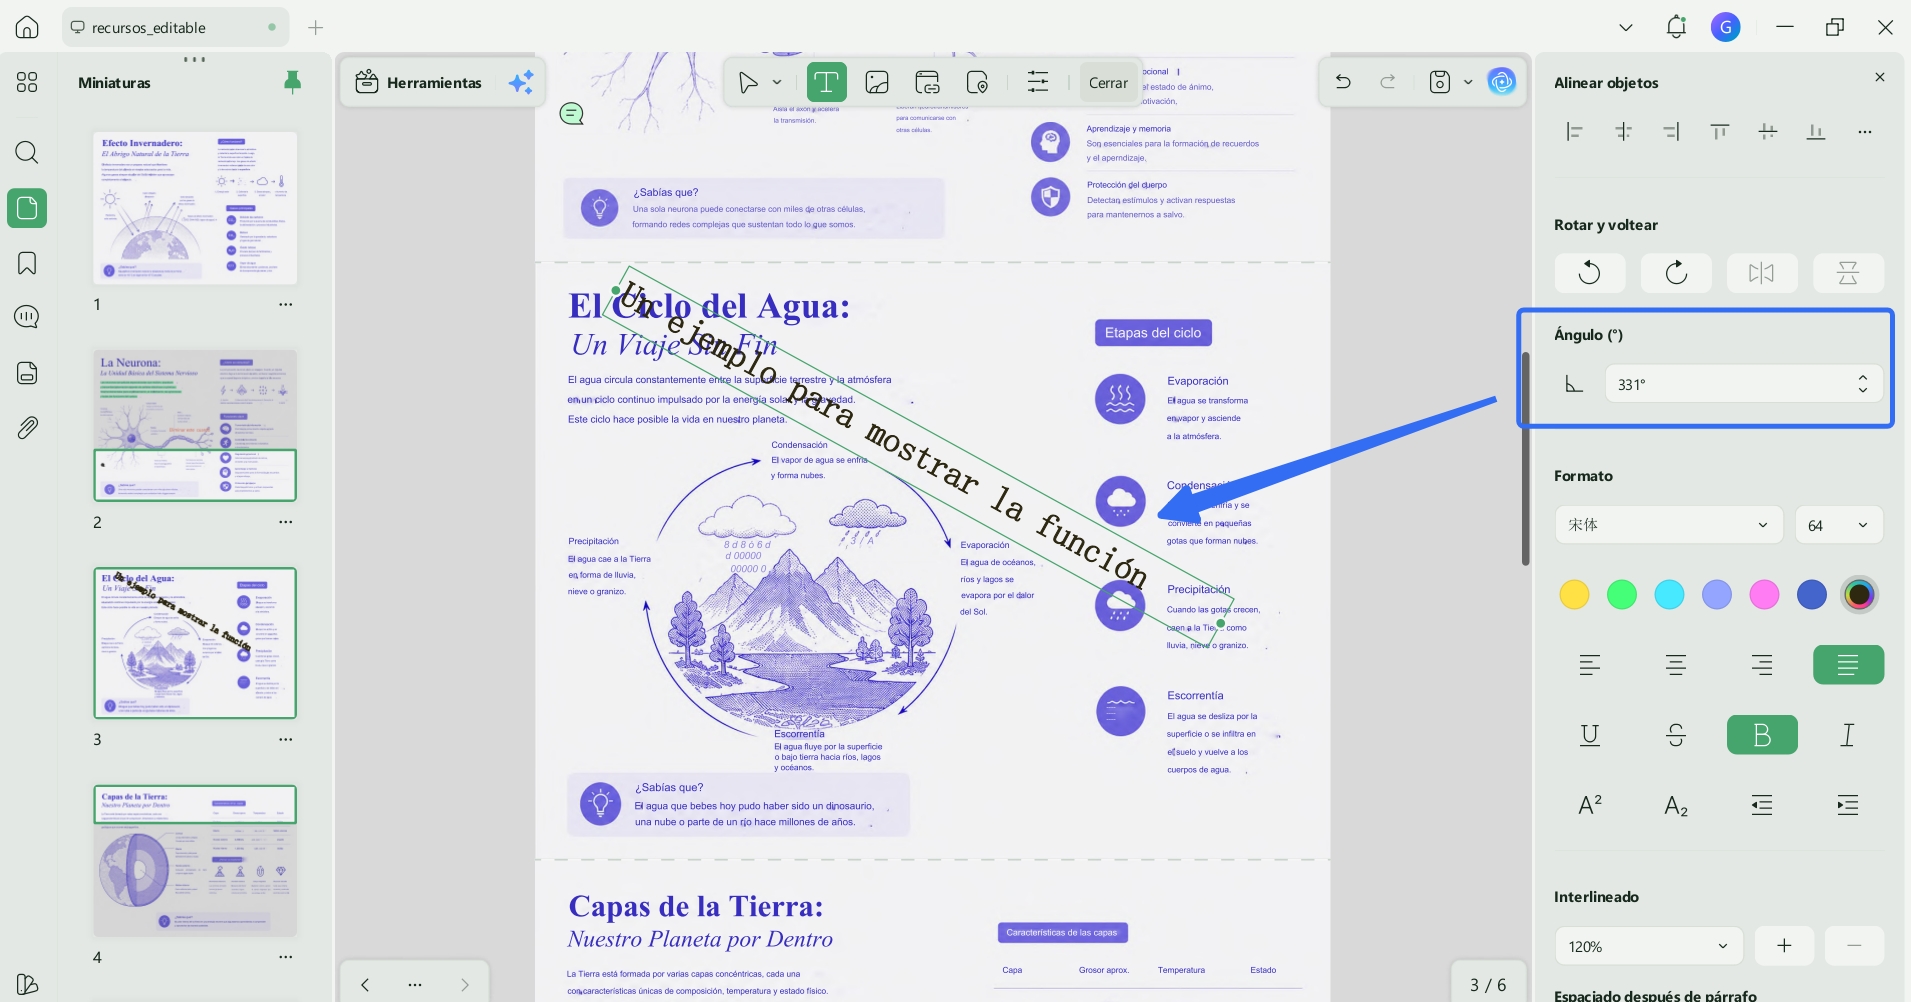This screenshot has width=1911, height=1002.
Task: Undo the last action
Action: click(1343, 82)
